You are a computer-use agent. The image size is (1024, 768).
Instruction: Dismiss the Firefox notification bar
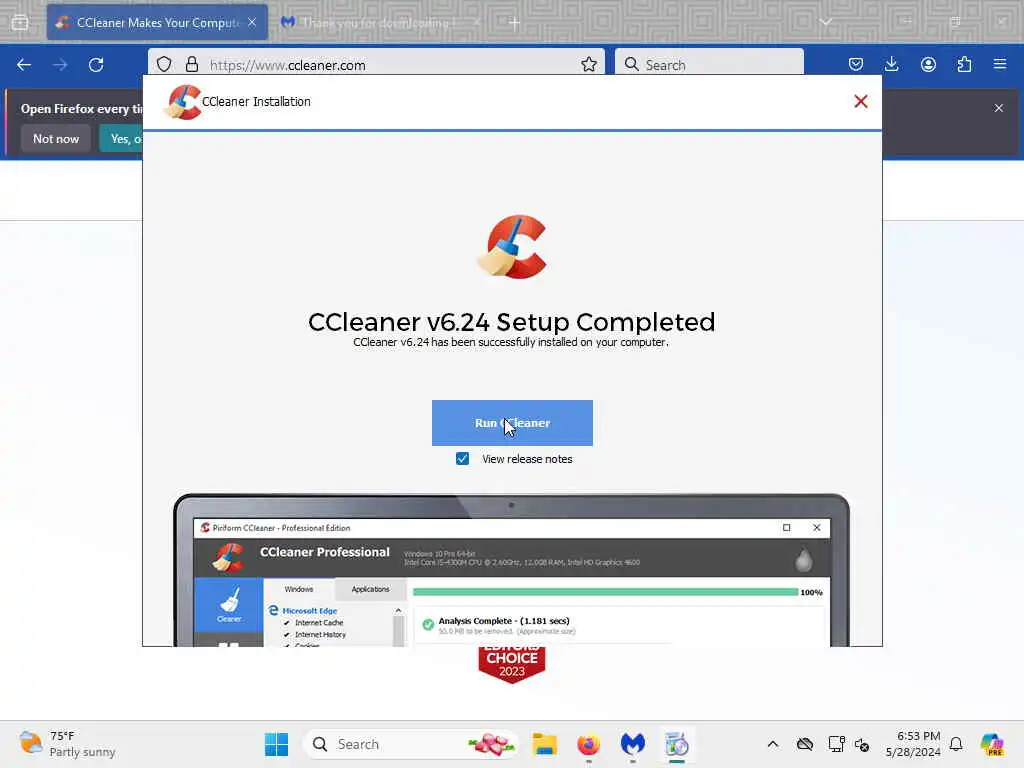pos(999,108)
